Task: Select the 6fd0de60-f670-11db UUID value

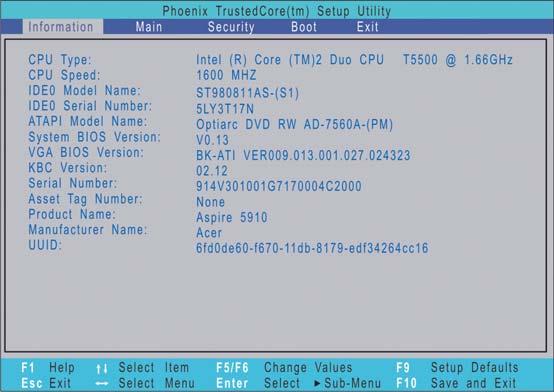Action: coord(312,248)
